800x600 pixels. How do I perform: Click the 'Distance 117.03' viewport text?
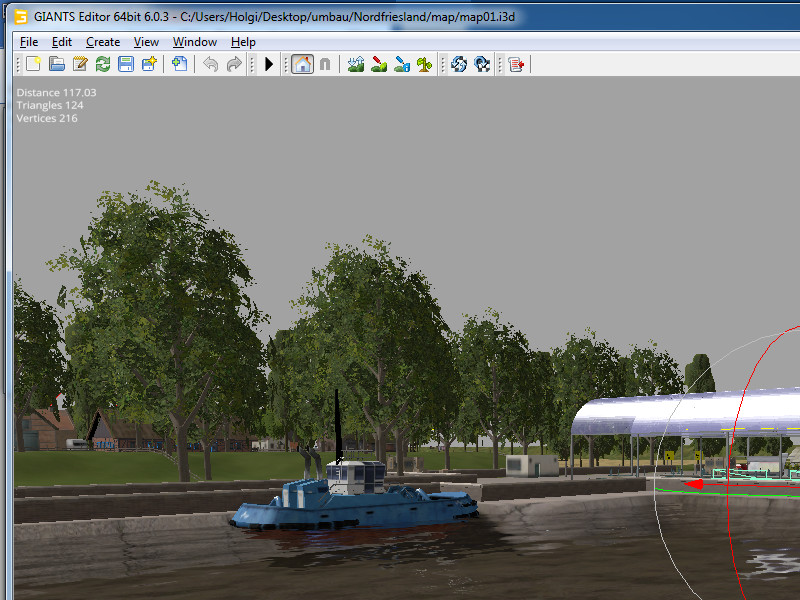tap(56, 92)
